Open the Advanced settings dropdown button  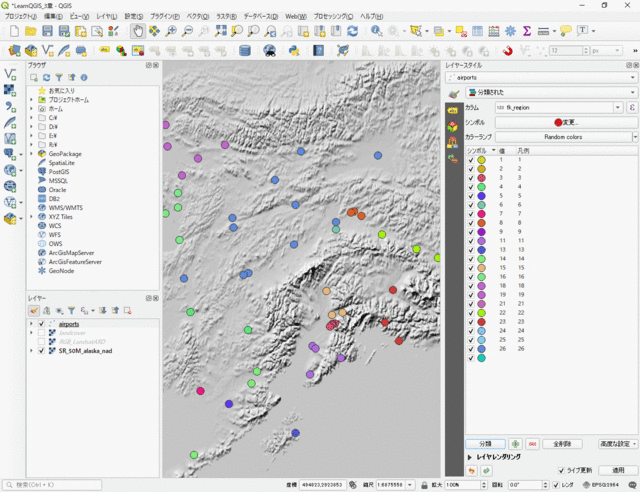pyautogui.click(x=618, y=444)
